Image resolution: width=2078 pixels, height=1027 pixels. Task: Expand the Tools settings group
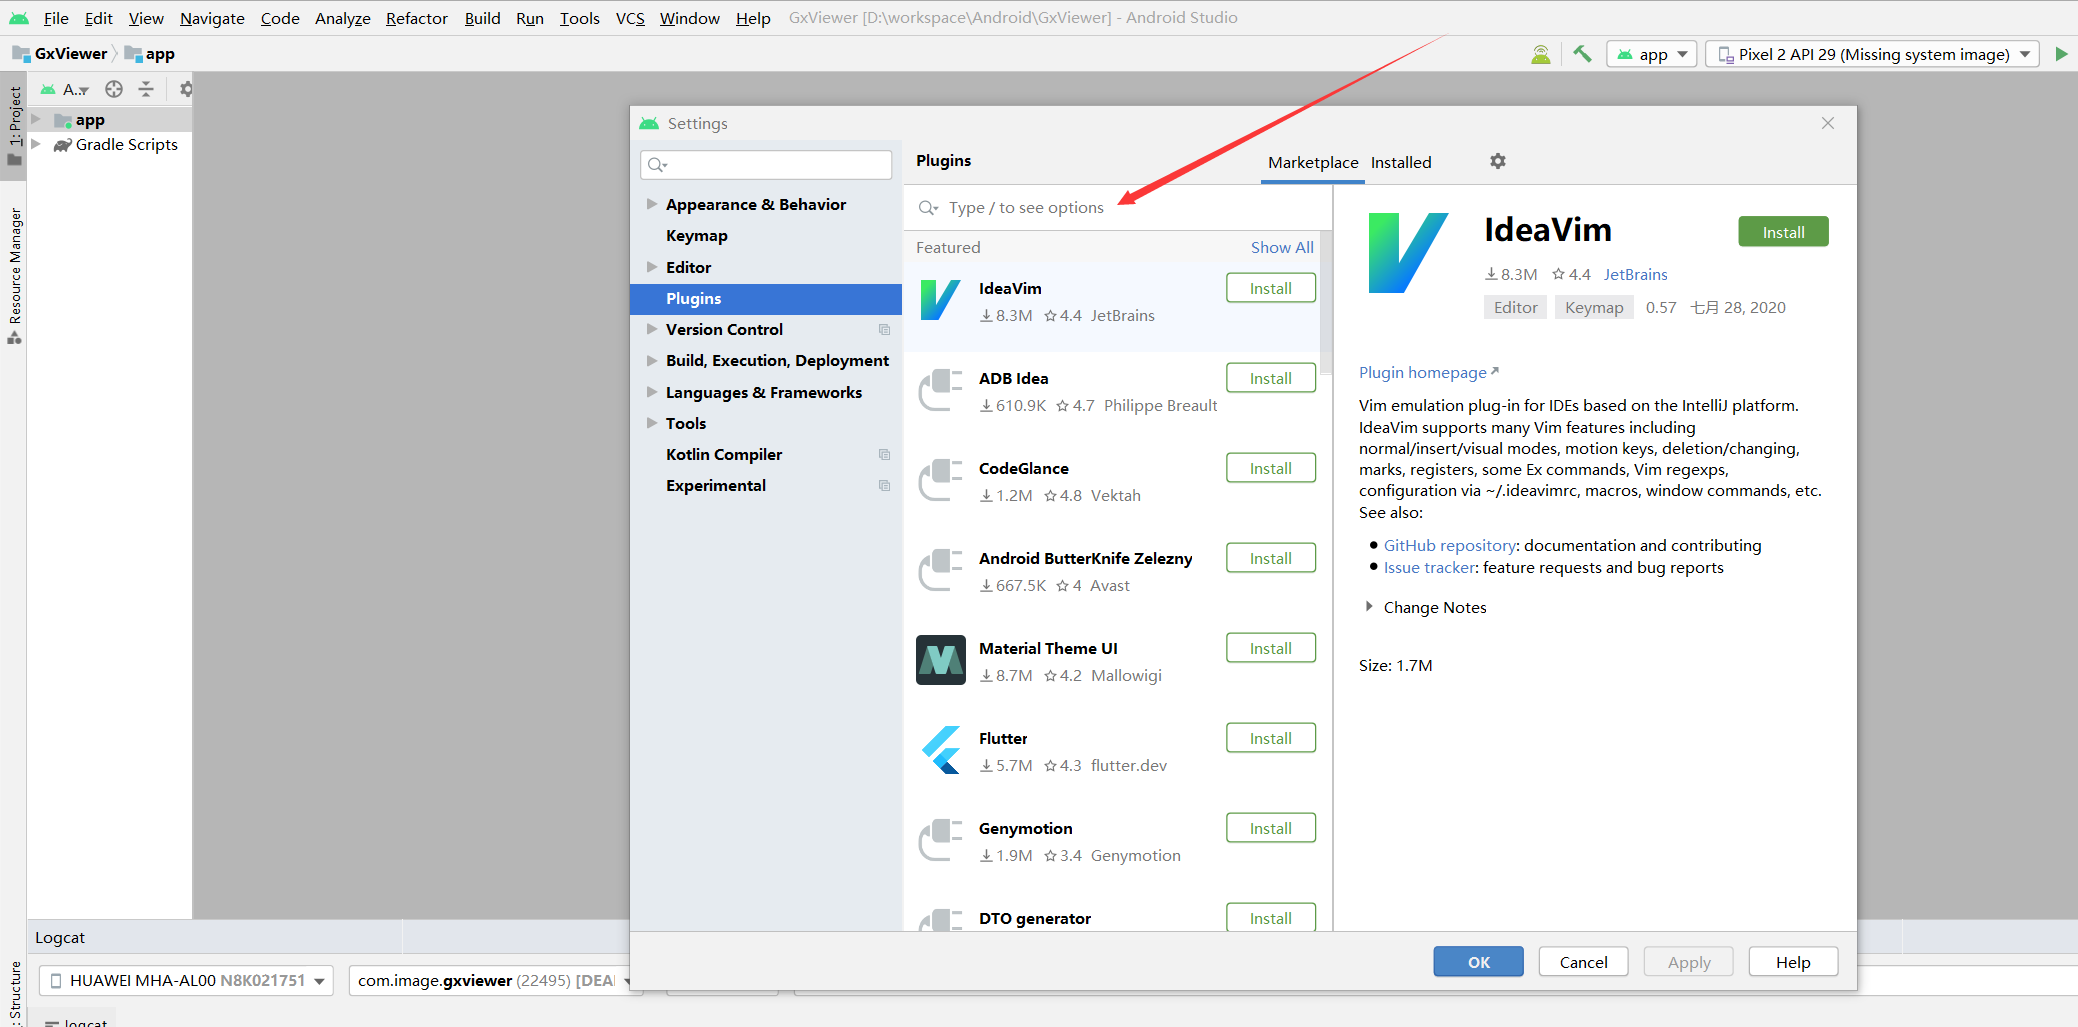pos(652,423)
